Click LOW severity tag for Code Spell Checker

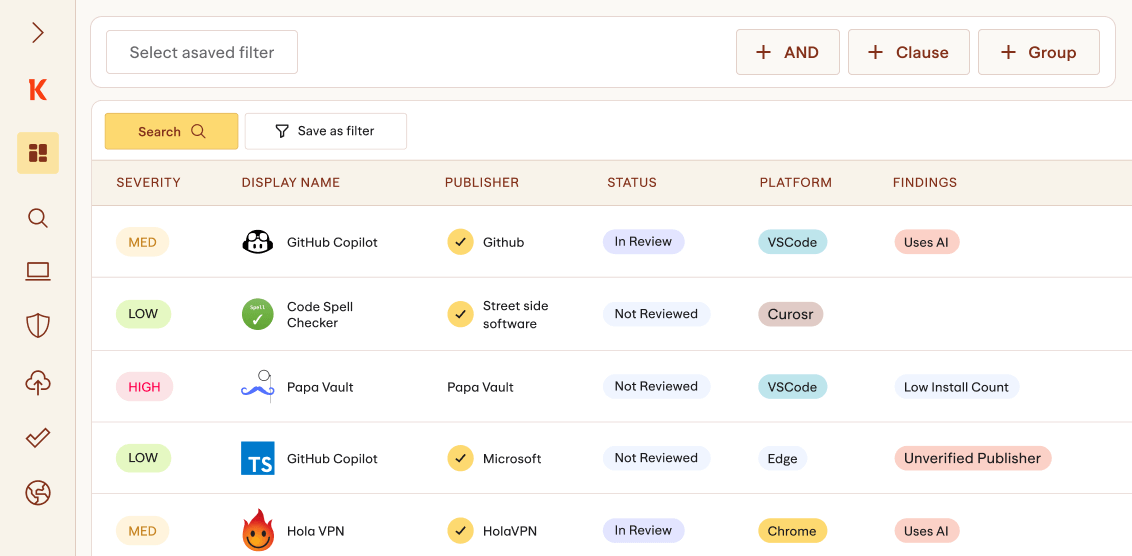143,314
